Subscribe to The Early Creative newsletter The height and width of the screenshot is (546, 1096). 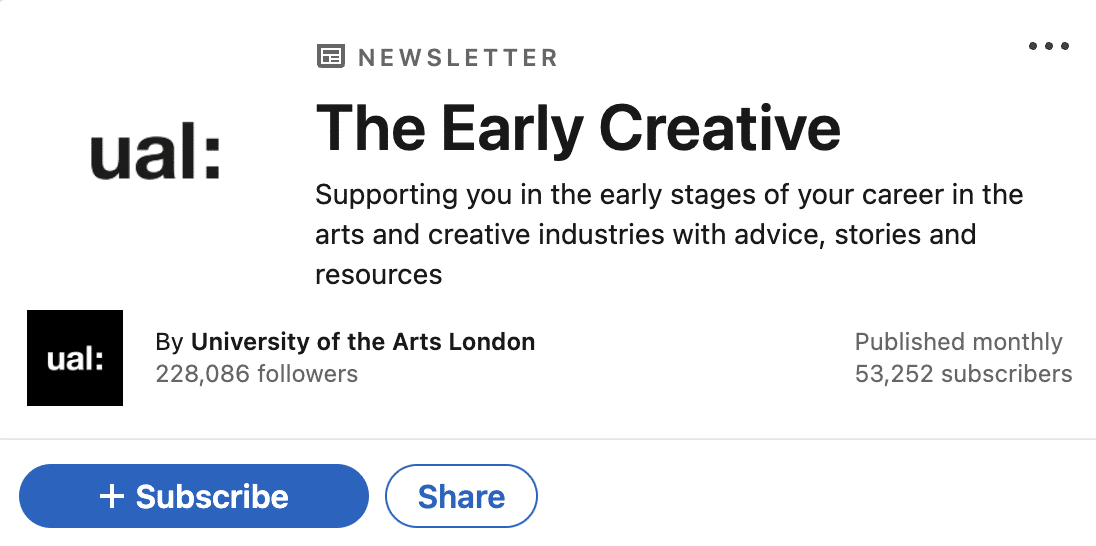(194, 496)
